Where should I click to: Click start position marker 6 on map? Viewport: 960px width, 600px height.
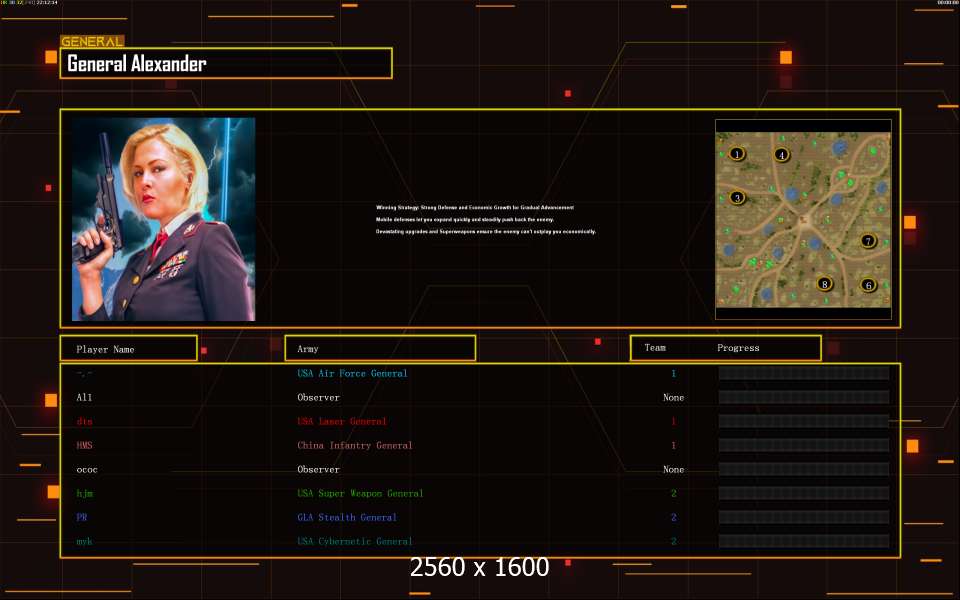click(868, 285)
